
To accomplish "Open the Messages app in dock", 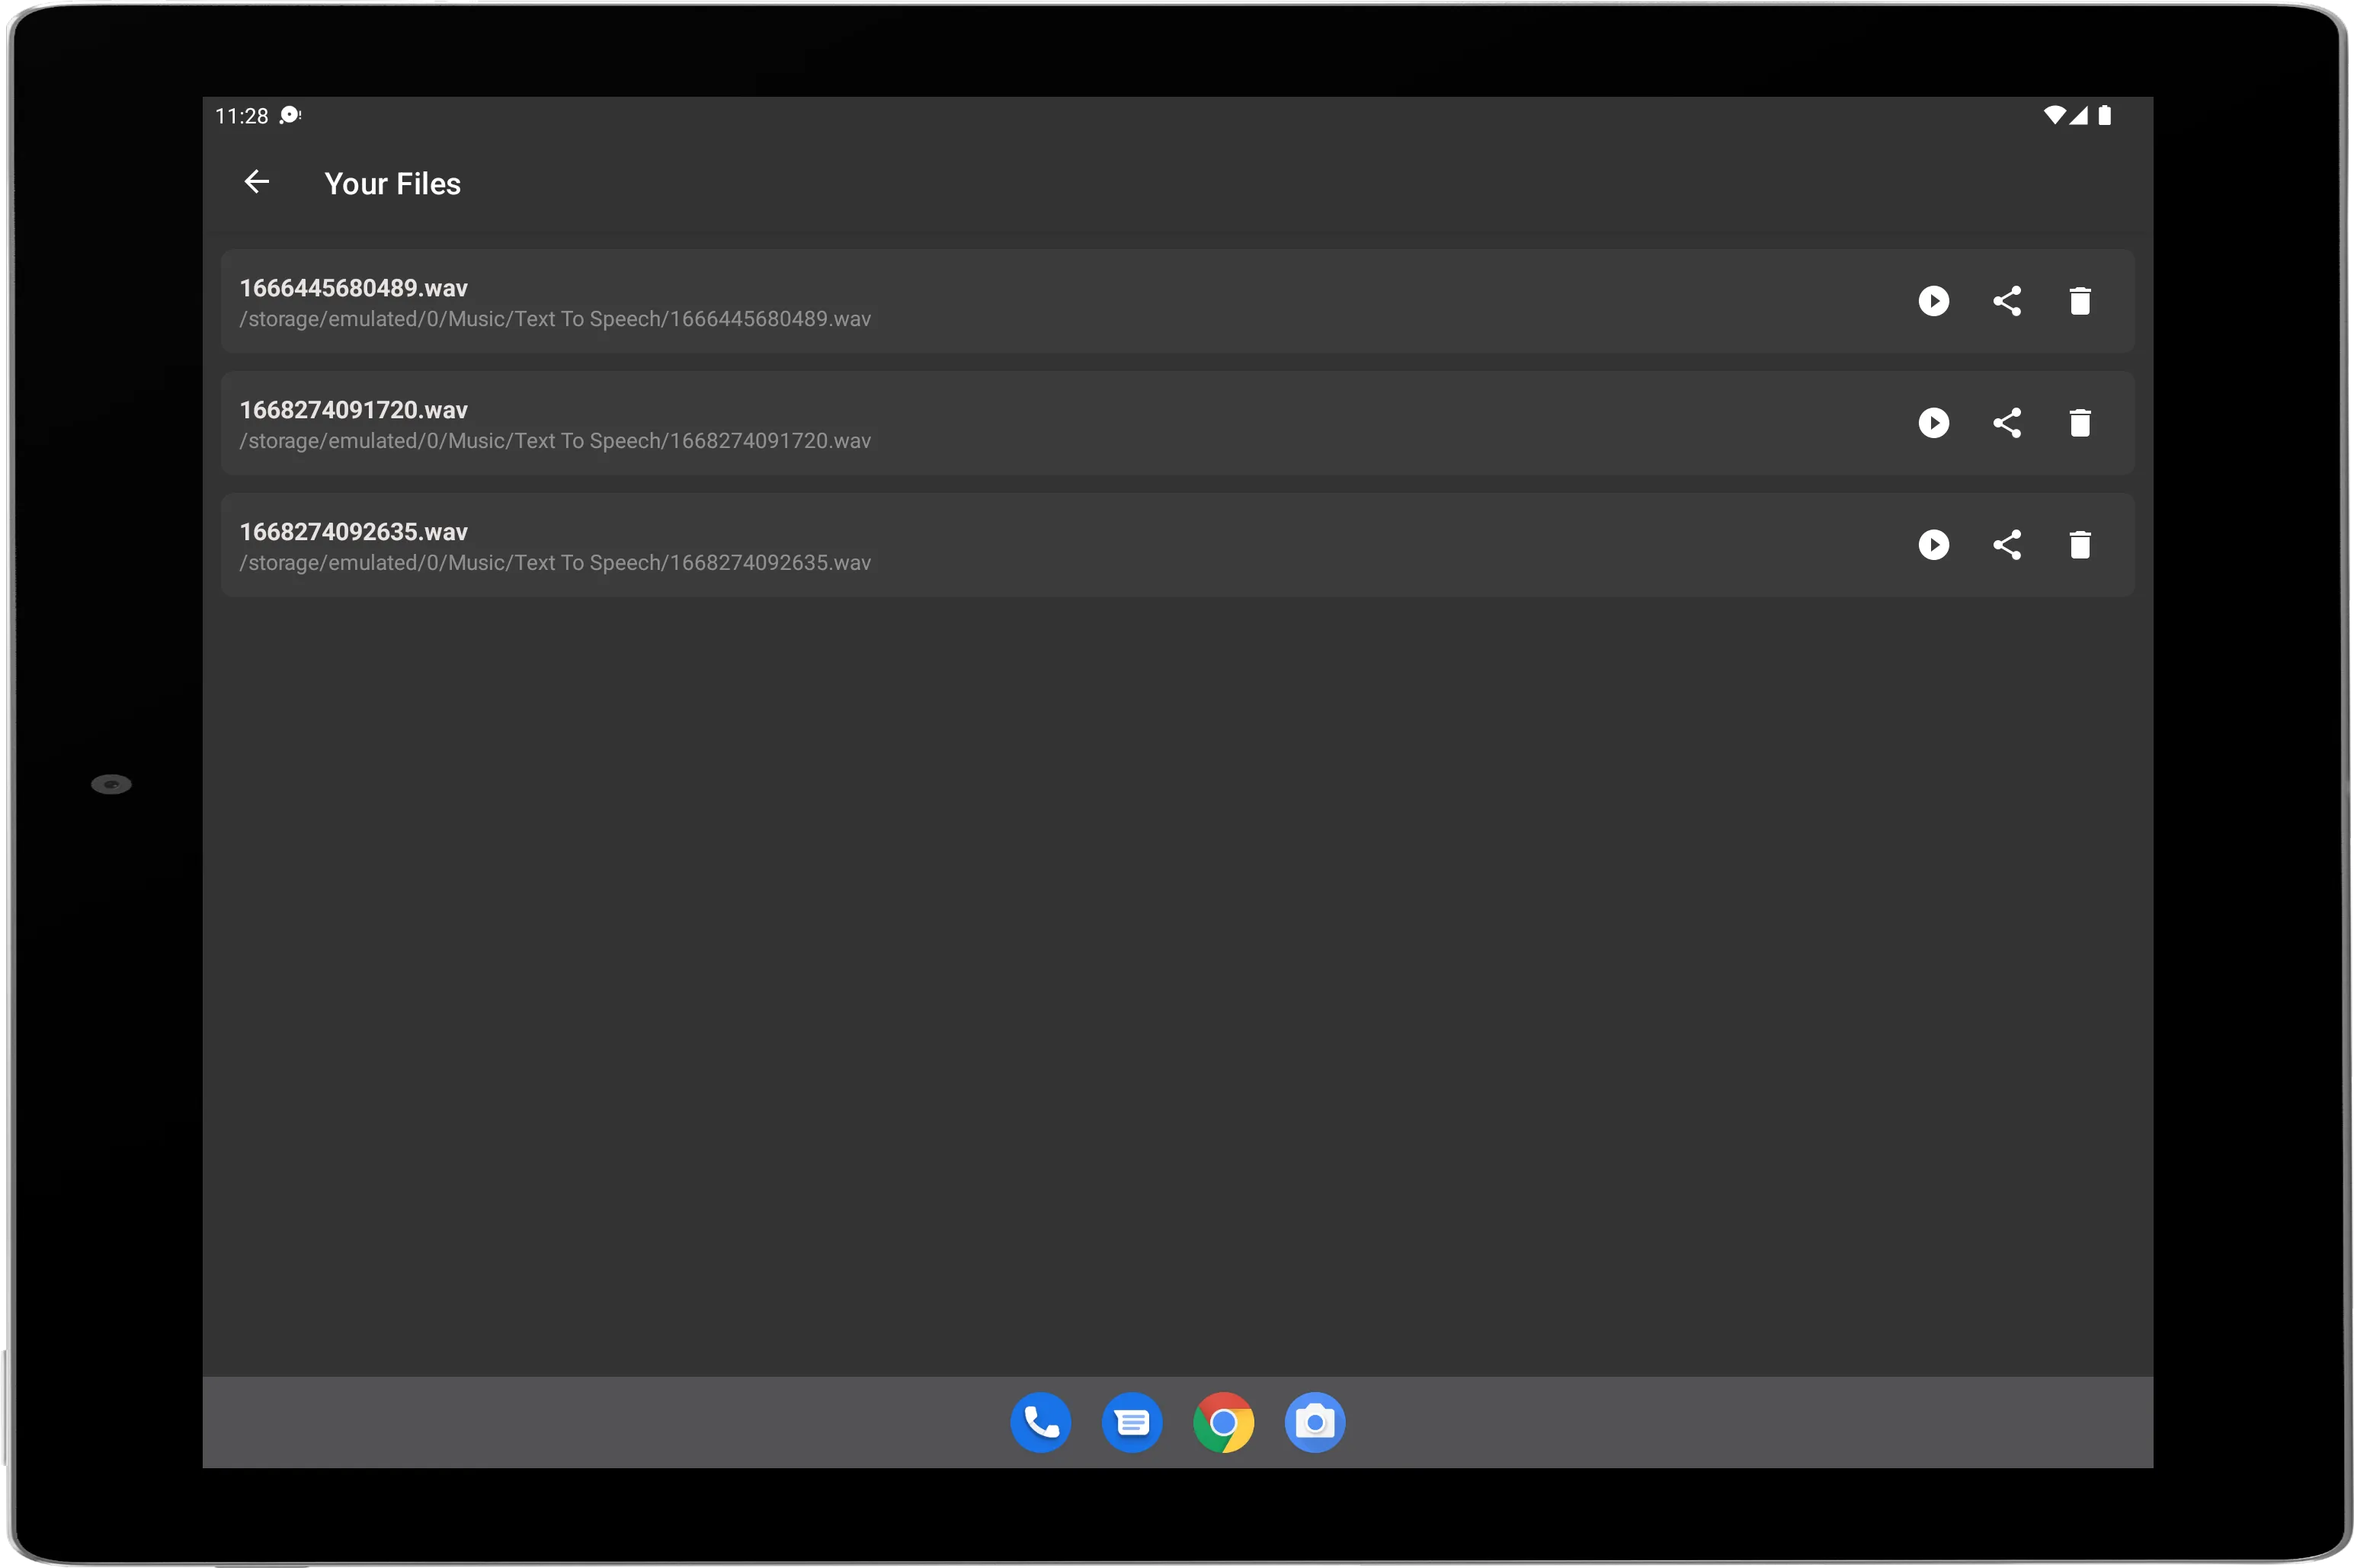I will tap(1131, 1422).
